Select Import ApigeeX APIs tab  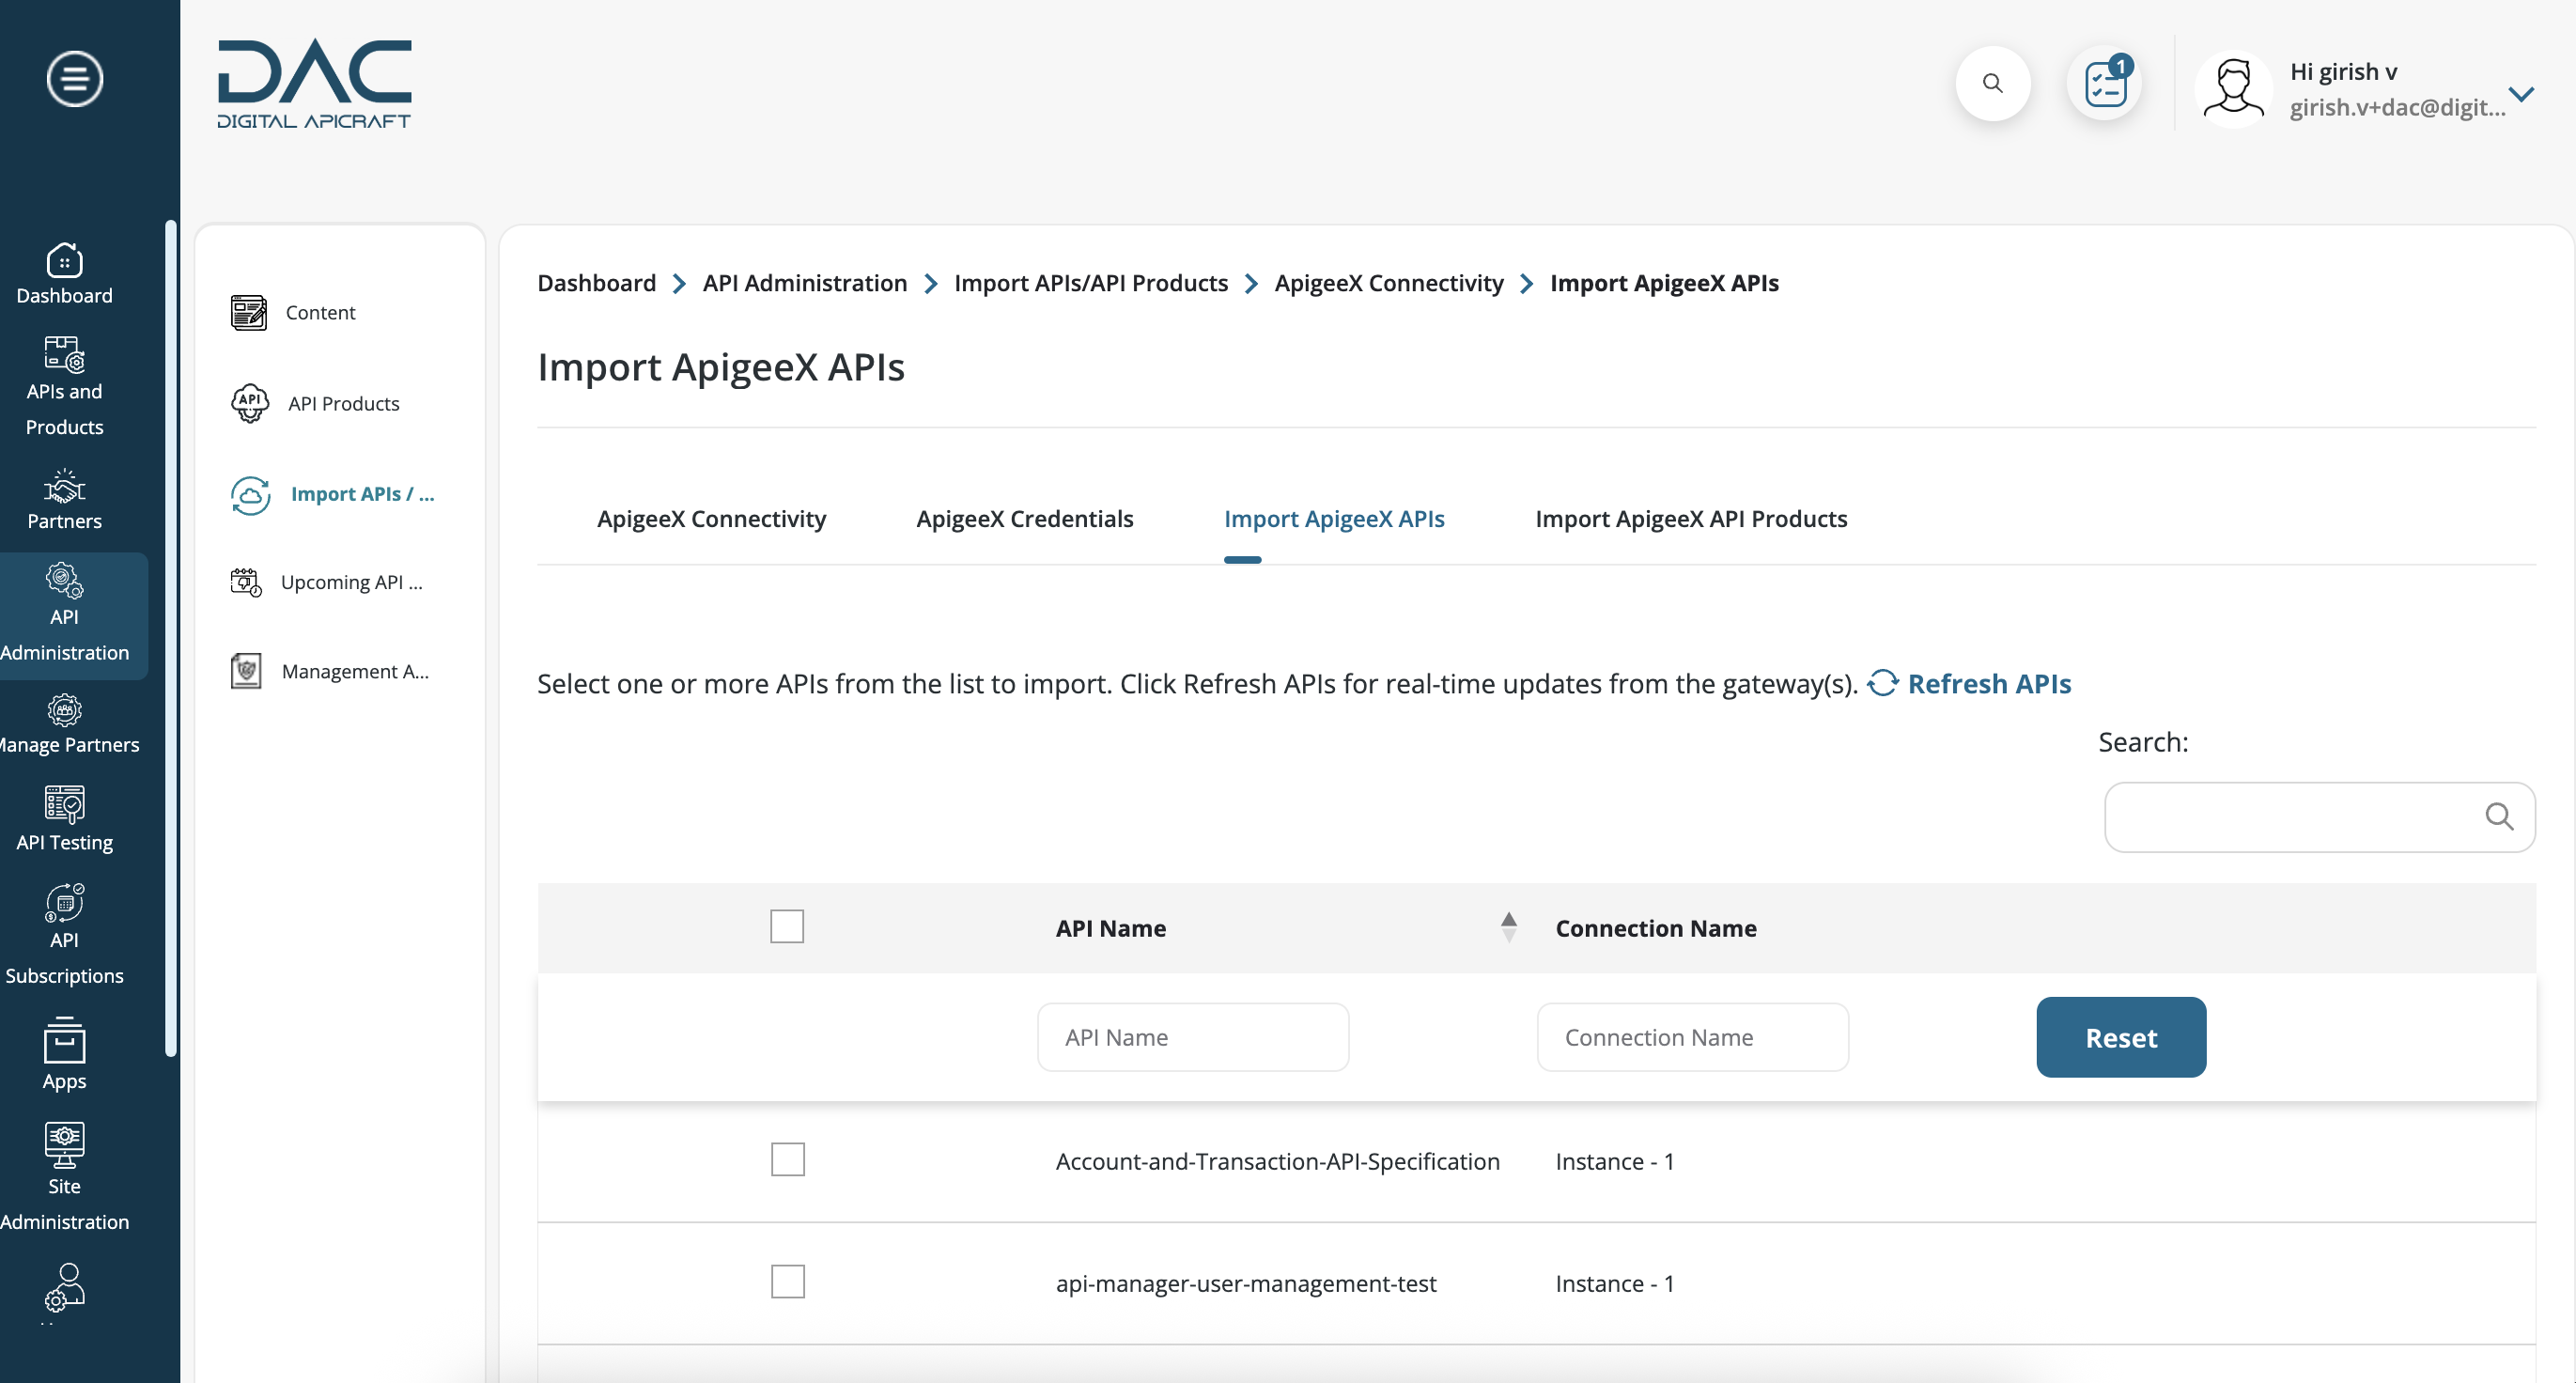coord(1334,519)
